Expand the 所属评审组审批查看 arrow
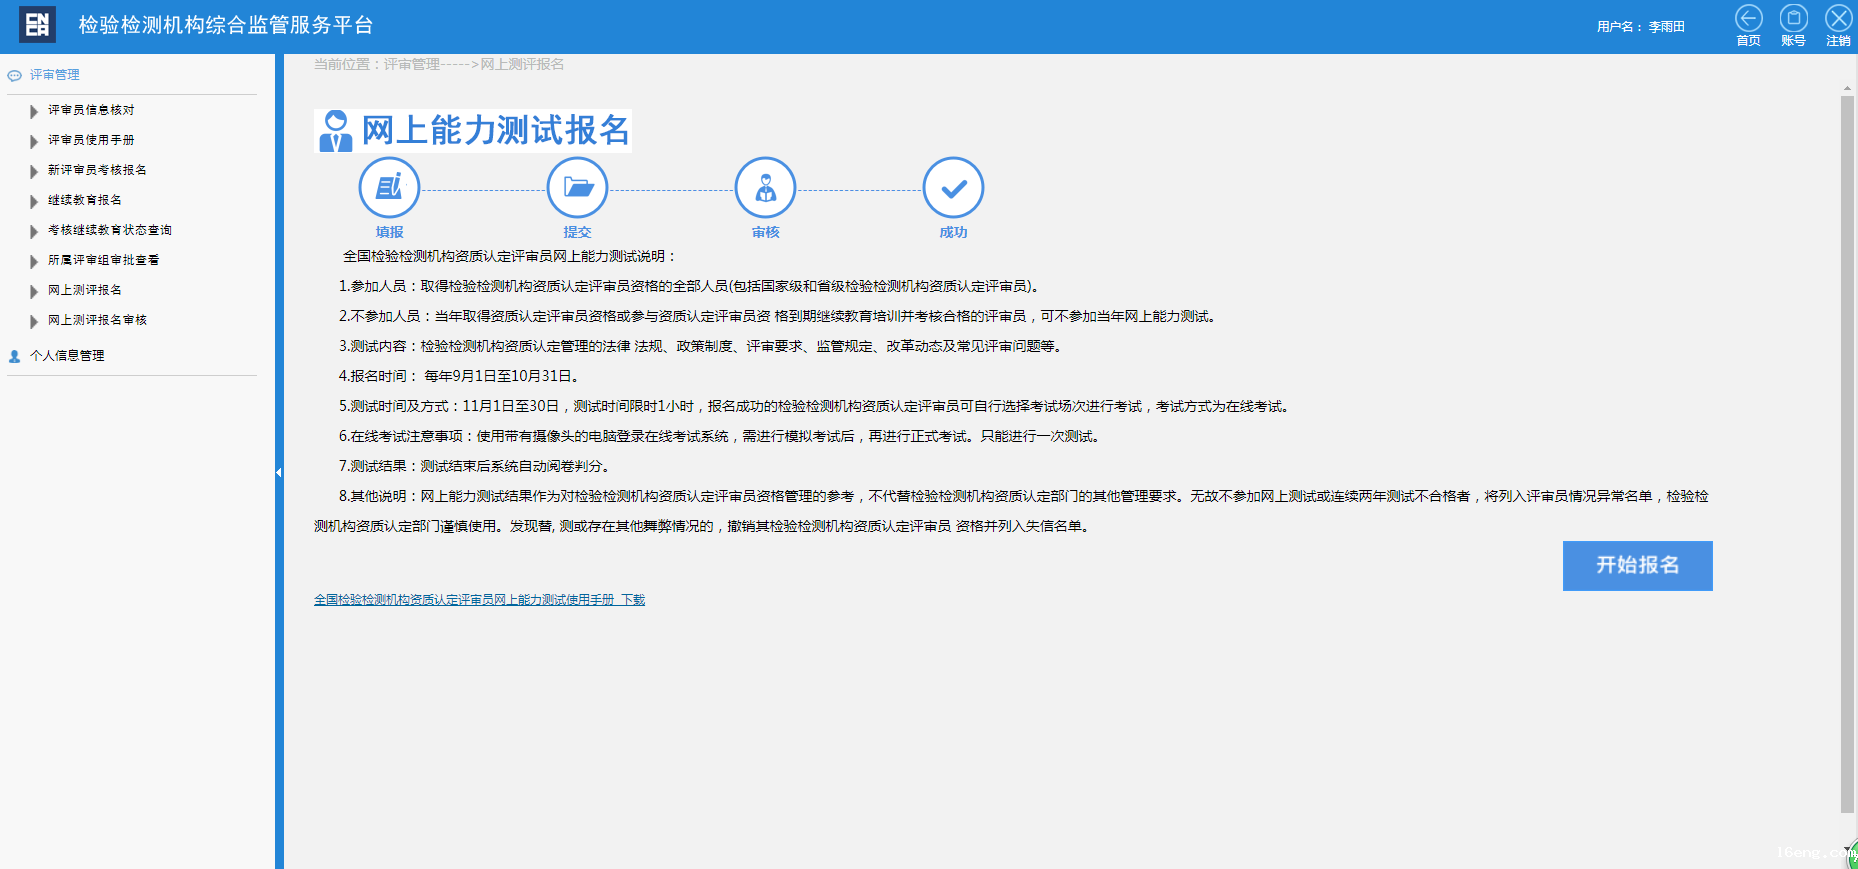This screenshot has height=869, width=1858. tap(34, 261)
